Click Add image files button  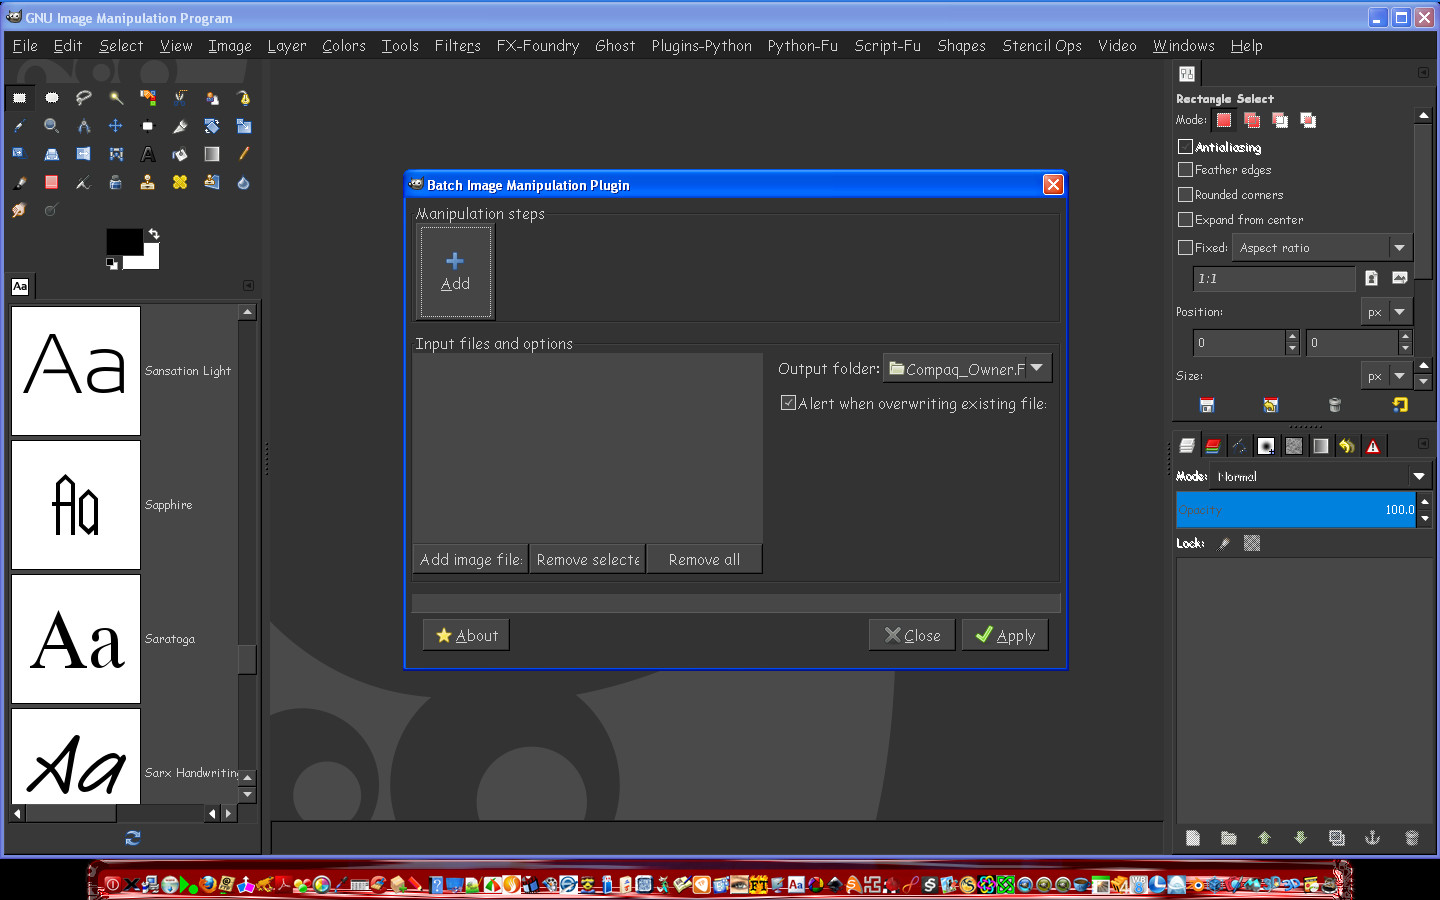point(470,560)
